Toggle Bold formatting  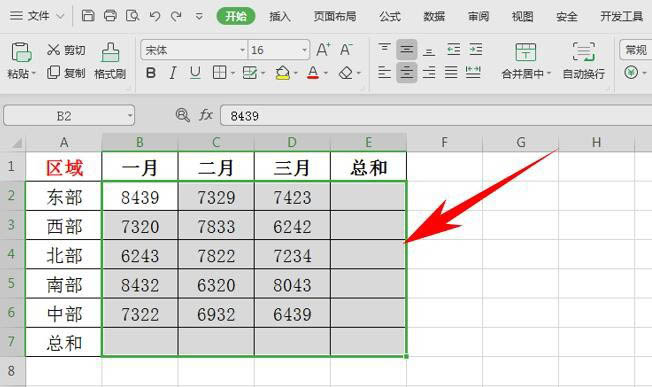point(151,73)
